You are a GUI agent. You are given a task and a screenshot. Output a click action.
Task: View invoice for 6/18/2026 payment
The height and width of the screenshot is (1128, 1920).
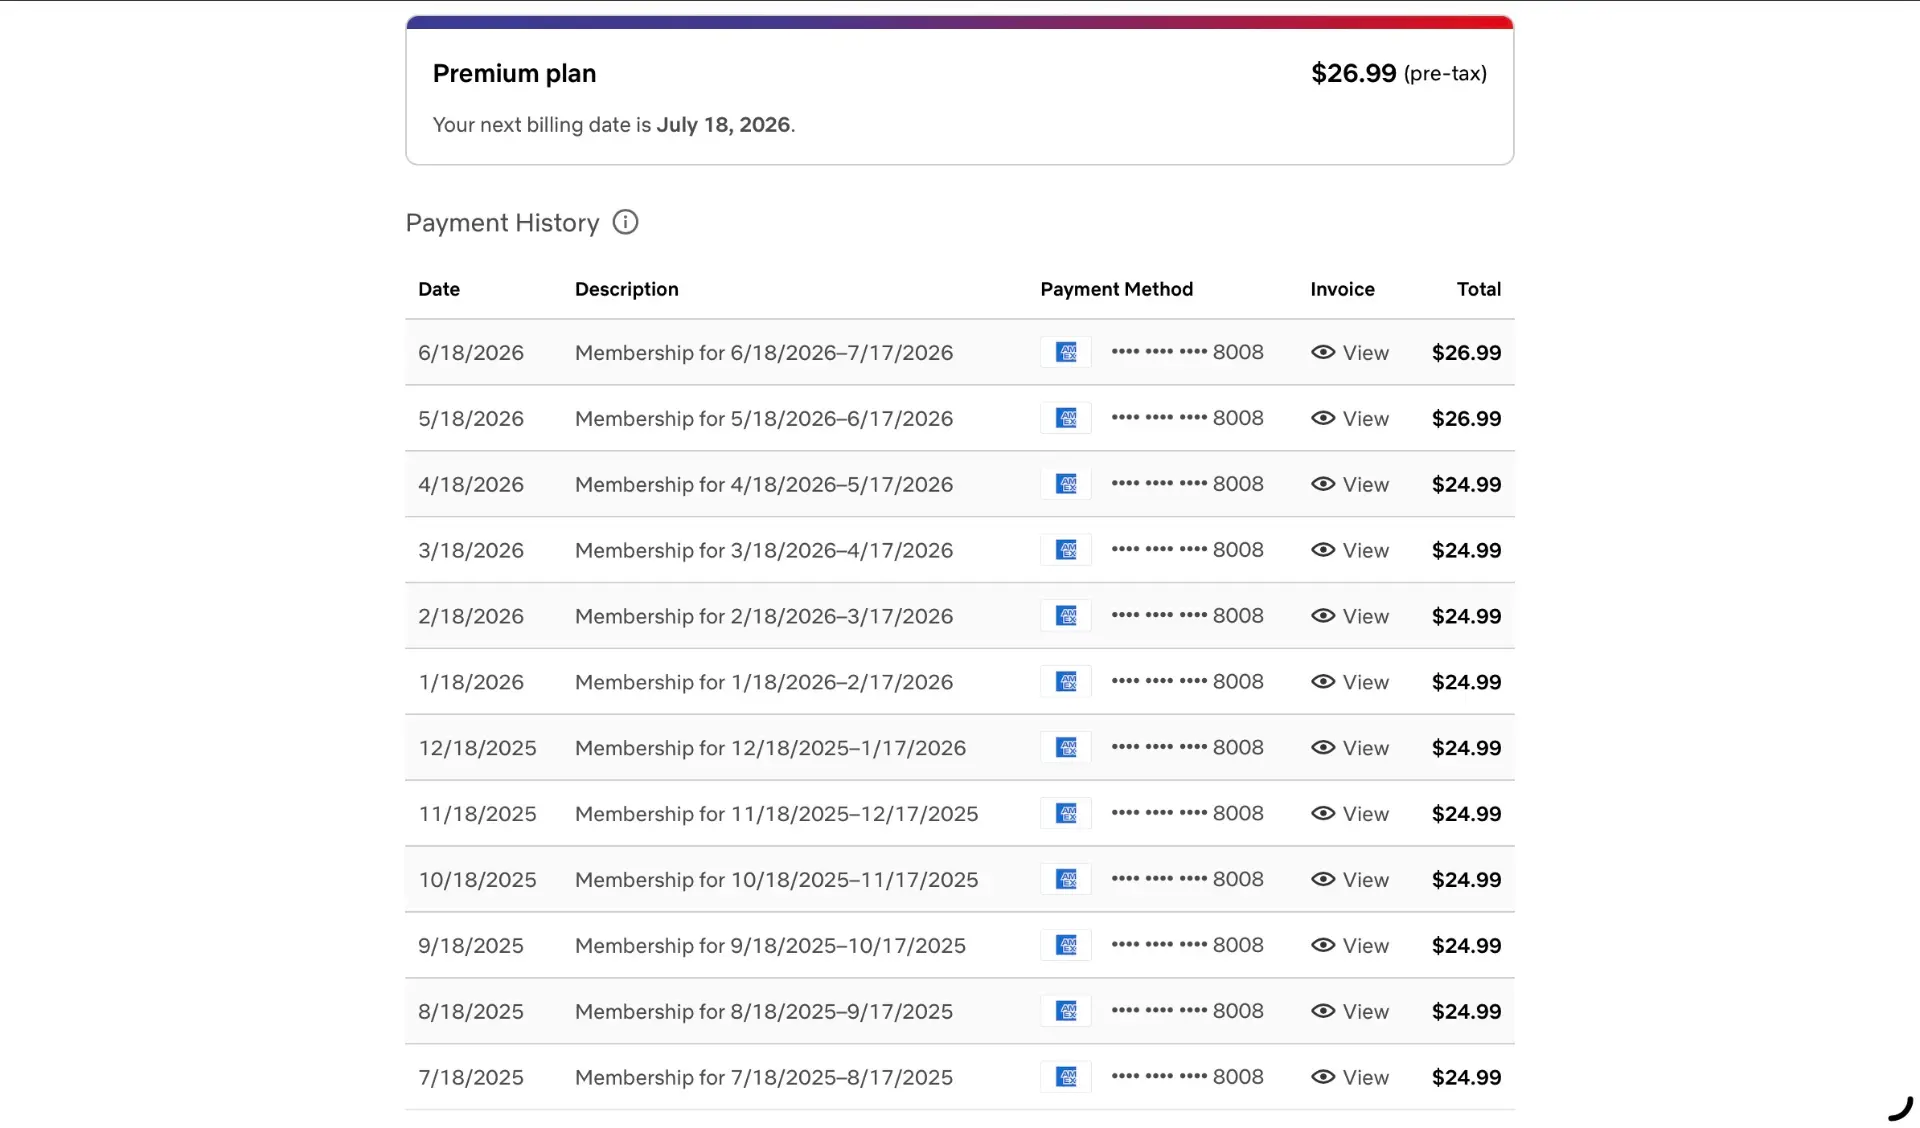point(1350,352)
